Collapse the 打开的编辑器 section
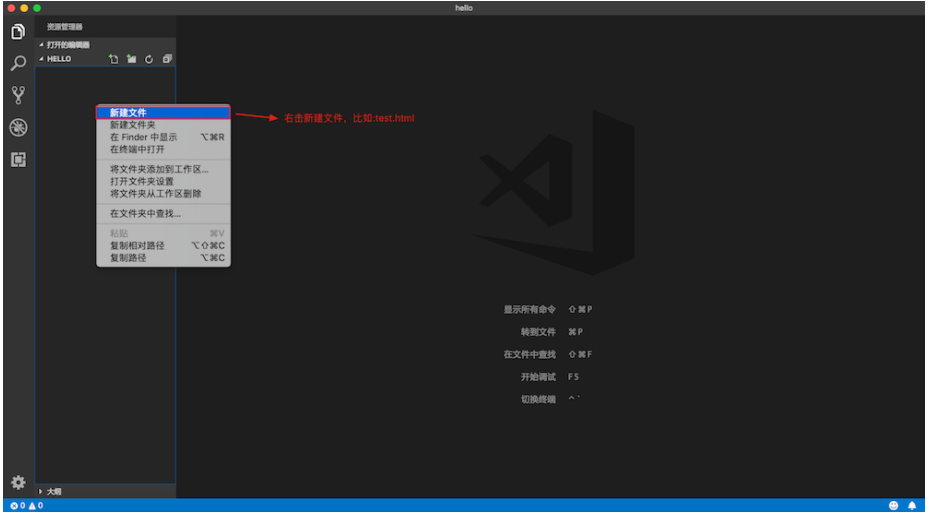This screenshot has height=517, width=929. point(105,45)
